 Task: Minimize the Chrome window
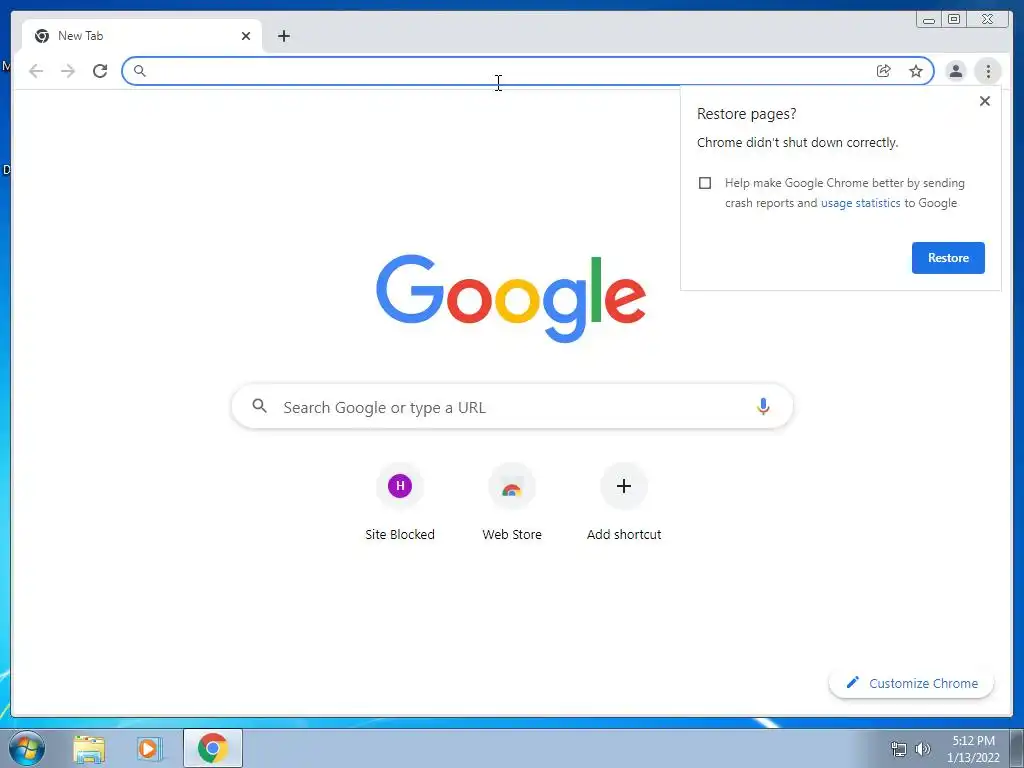(x=929, y=20)
